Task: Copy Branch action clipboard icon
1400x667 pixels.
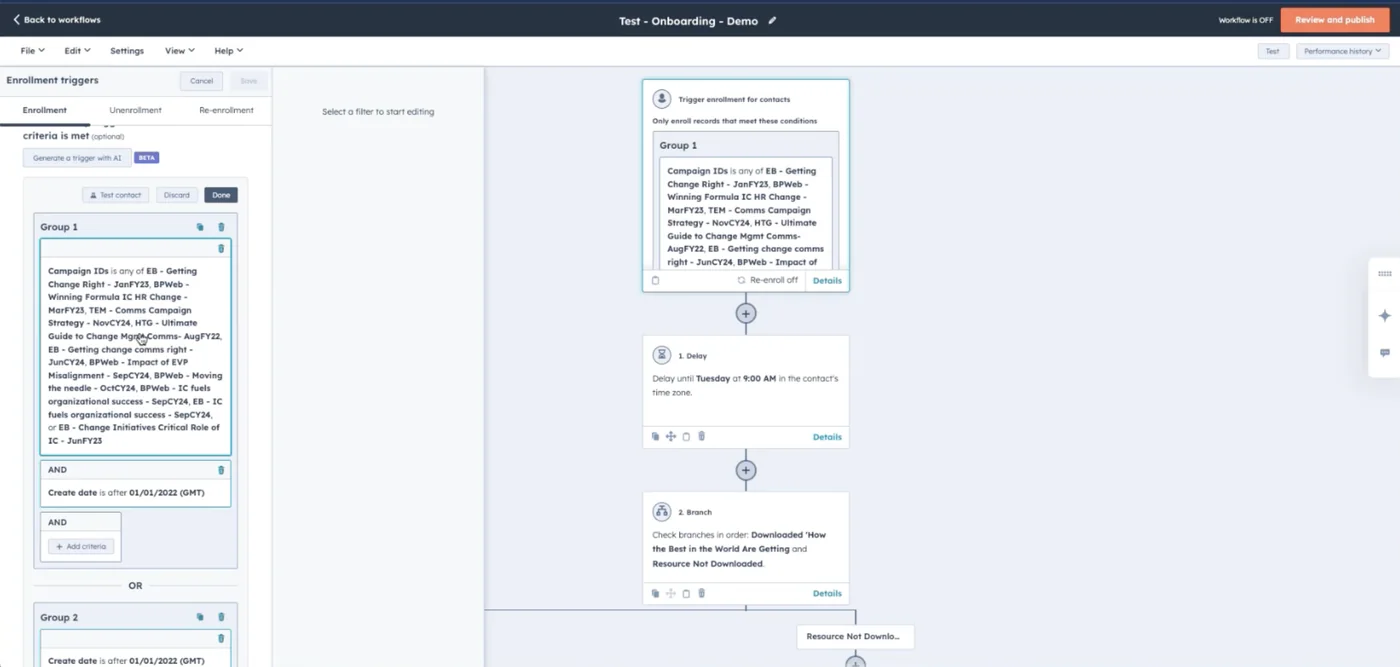Action: click(686, 593)
